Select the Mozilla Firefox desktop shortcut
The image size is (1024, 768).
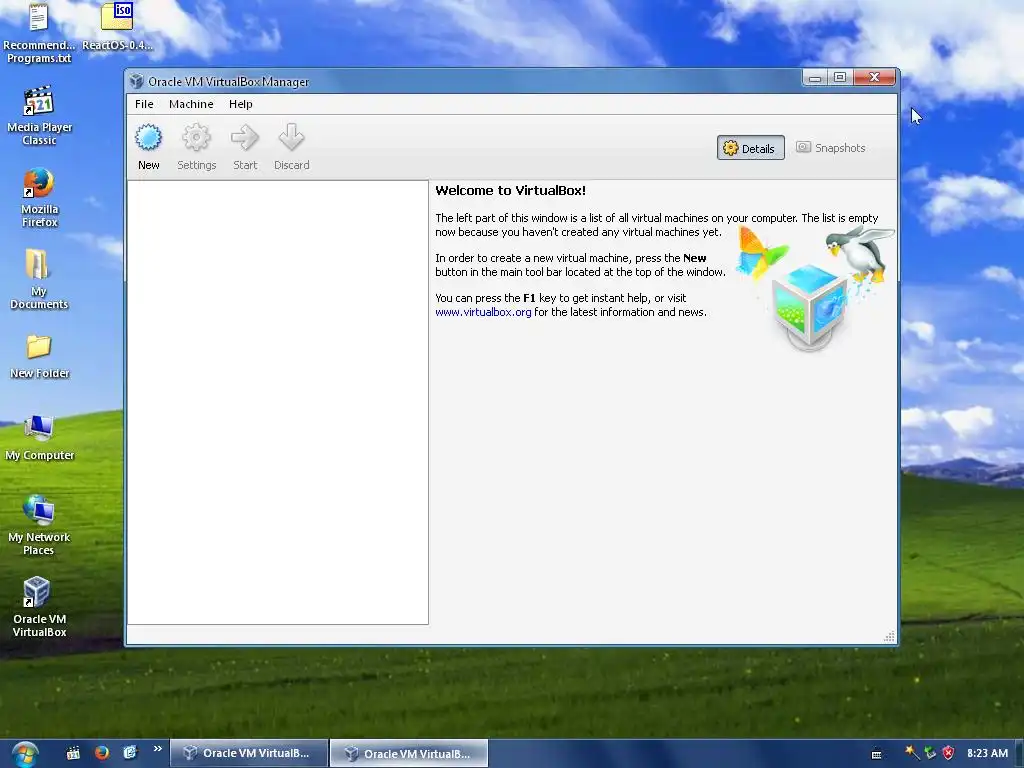click(39, 197)
